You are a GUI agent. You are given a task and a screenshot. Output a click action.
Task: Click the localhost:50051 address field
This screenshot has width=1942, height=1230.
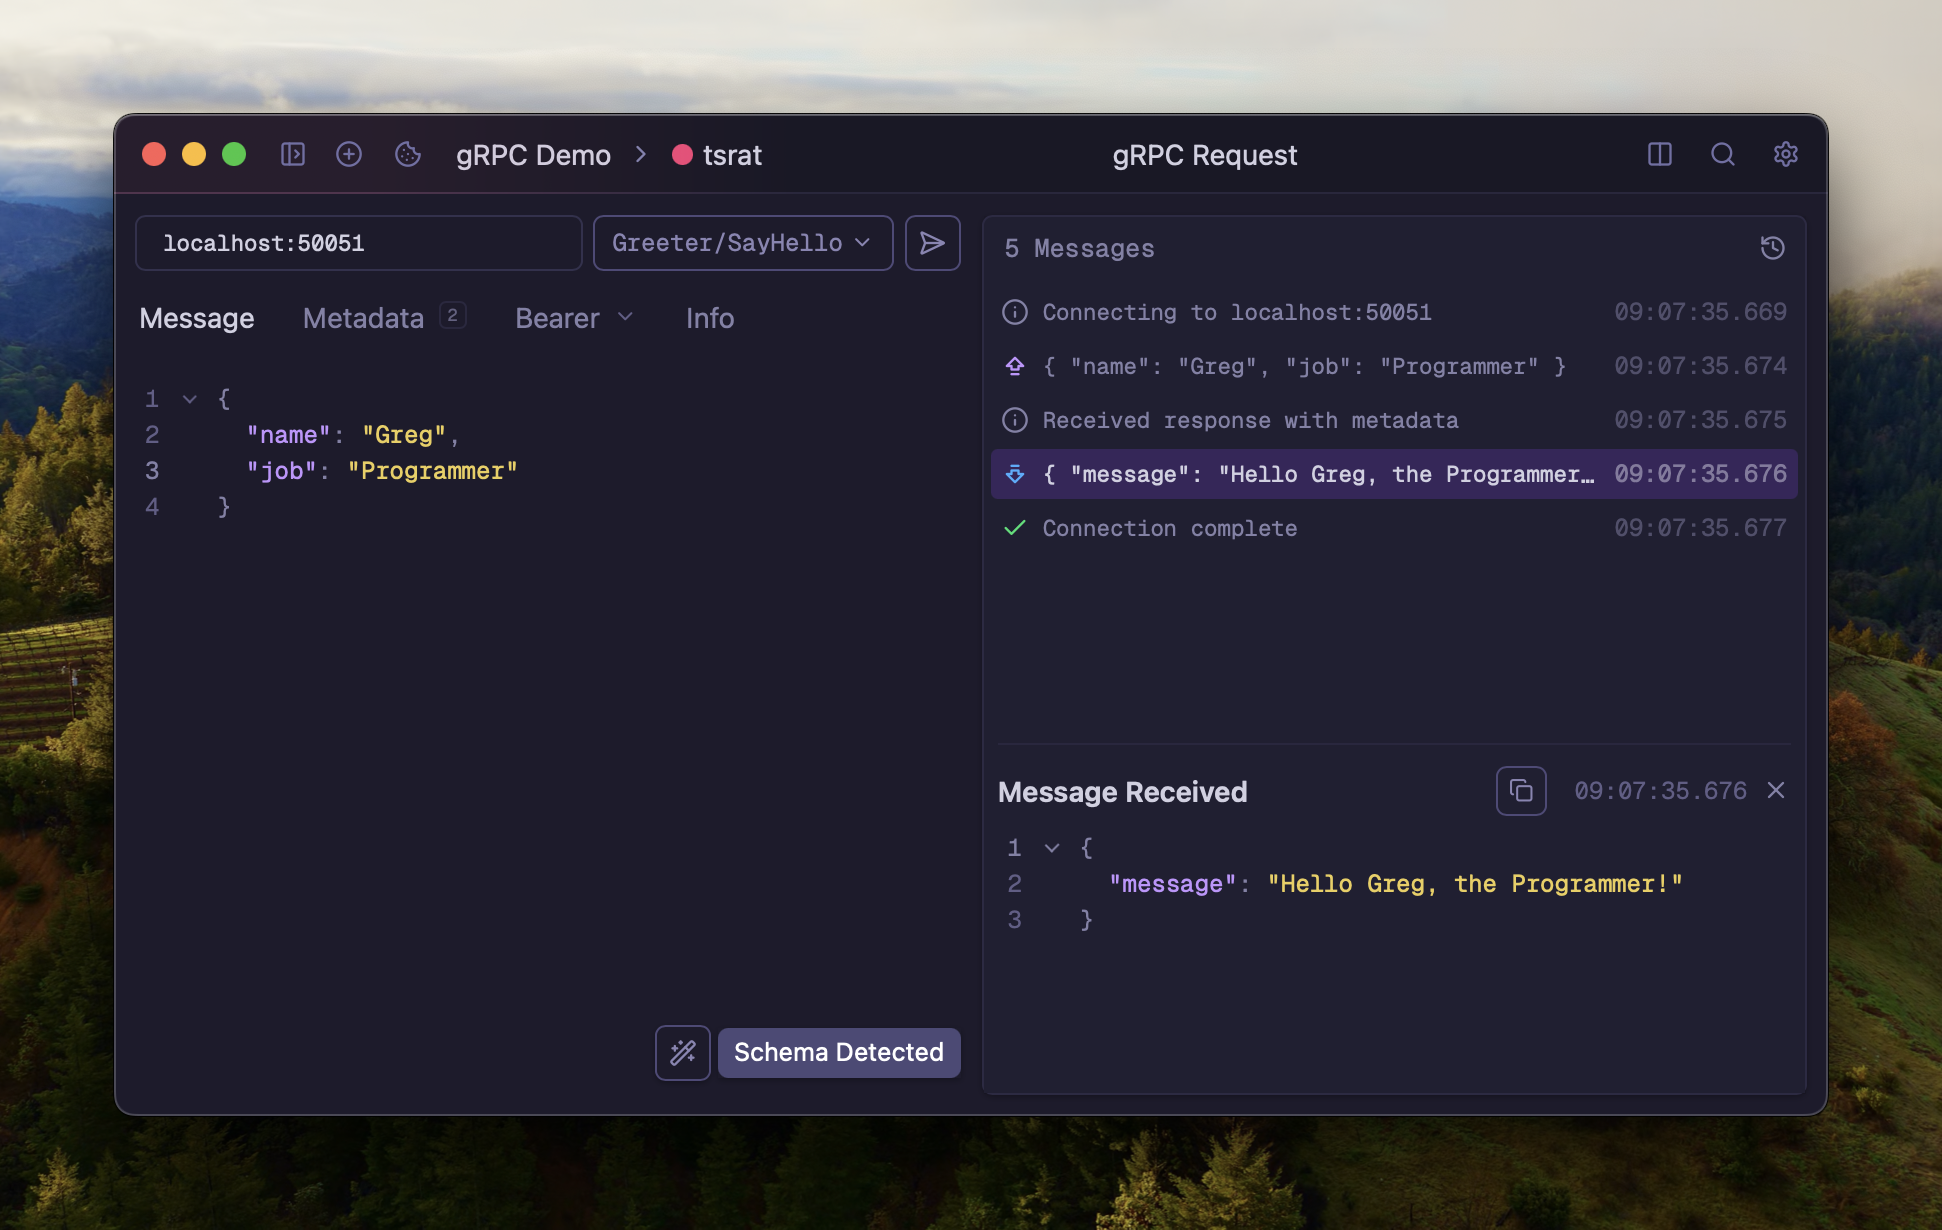click(x=358, y=243)
